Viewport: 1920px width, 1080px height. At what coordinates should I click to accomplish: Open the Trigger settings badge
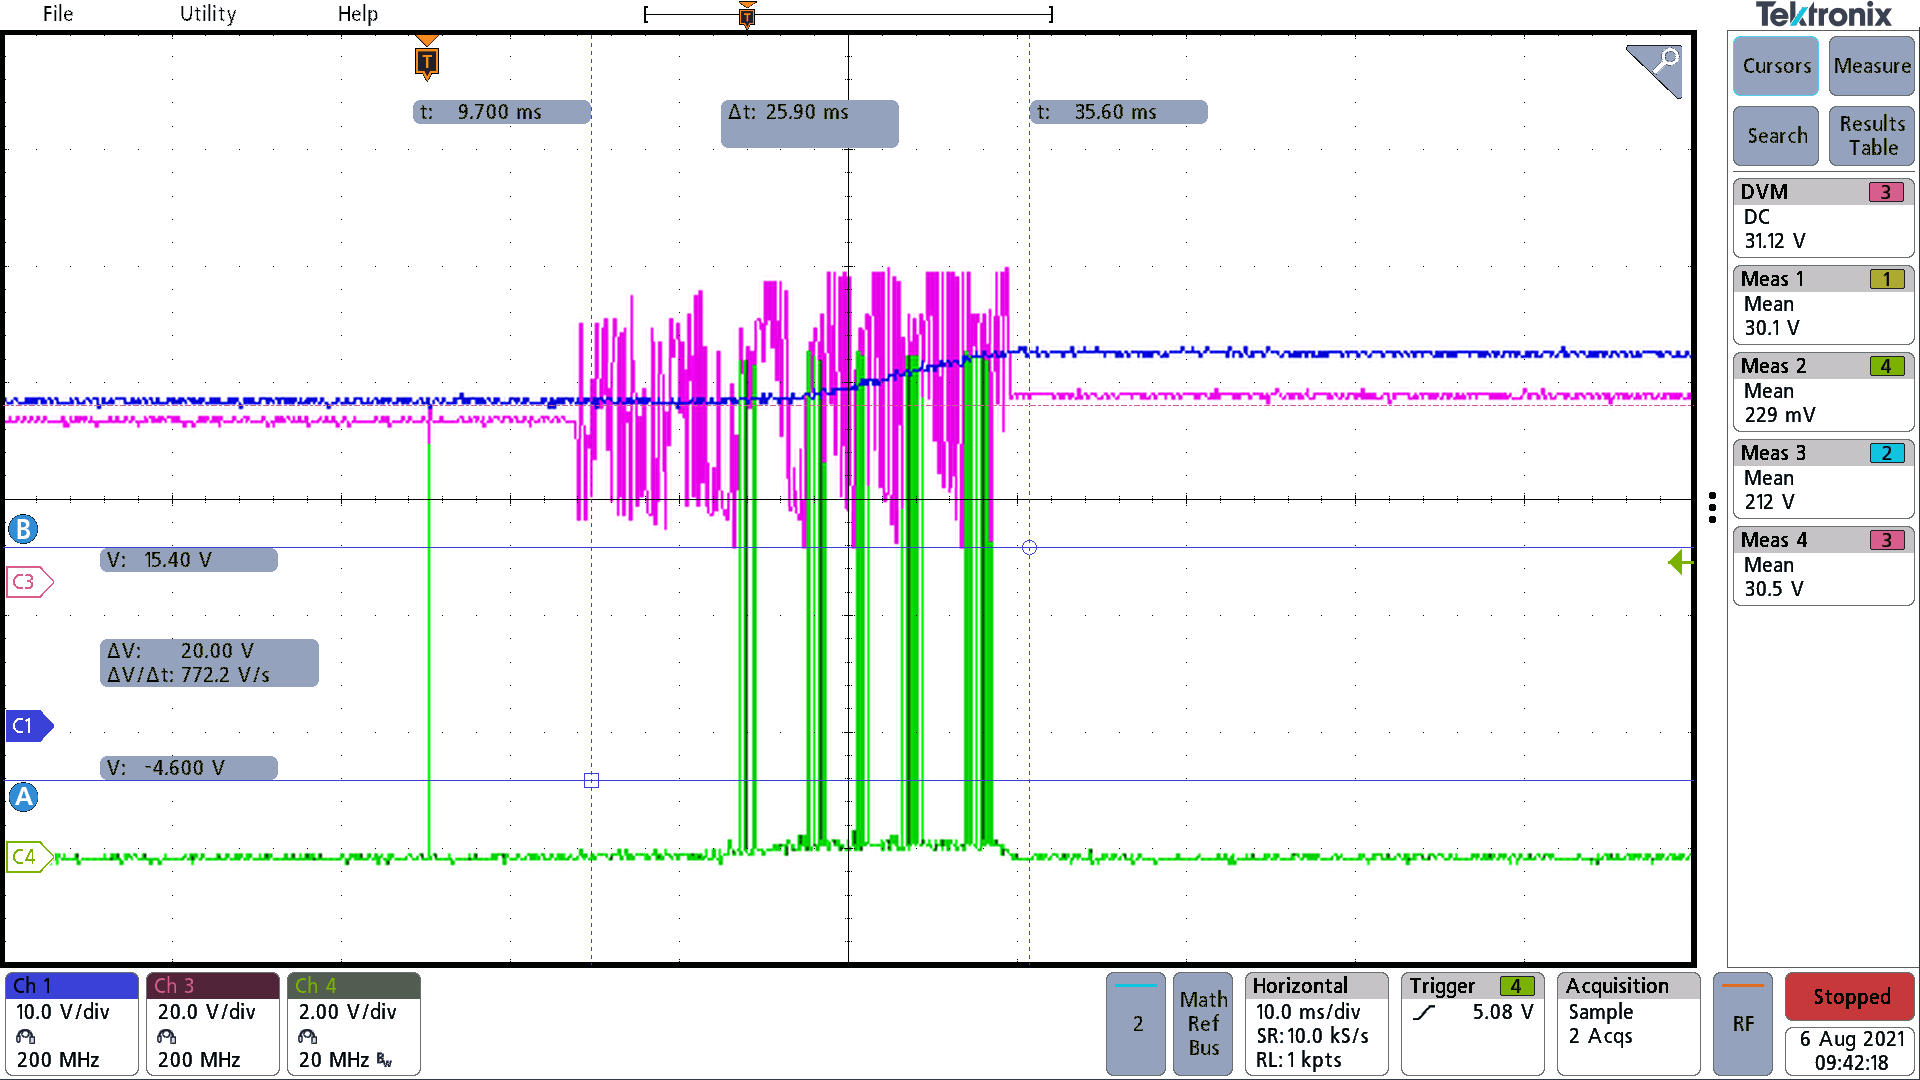pos(1472,1023)
